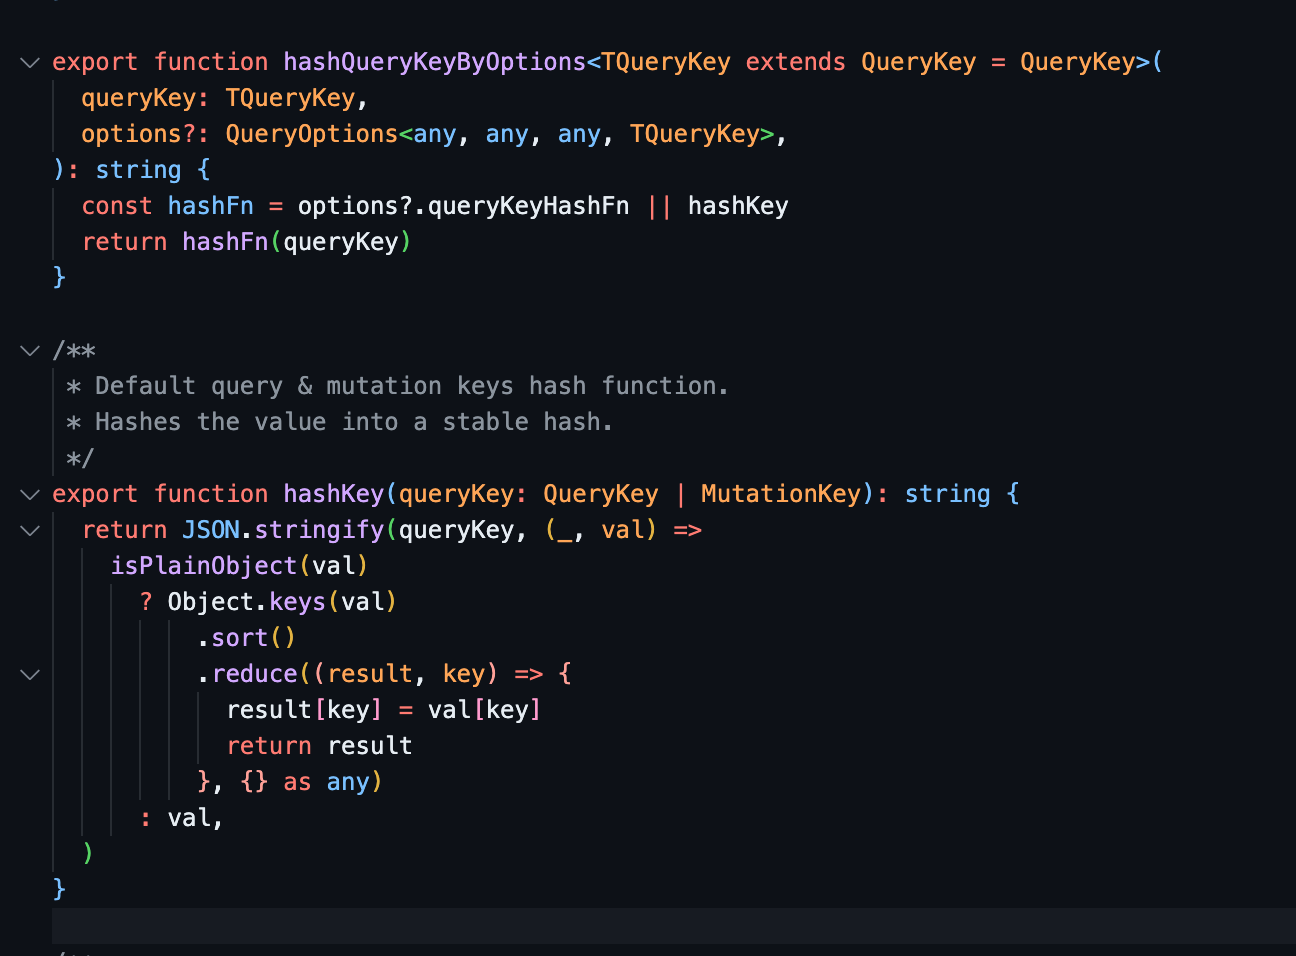Click hashFn in the const declaration

click(x=210, y=206)
